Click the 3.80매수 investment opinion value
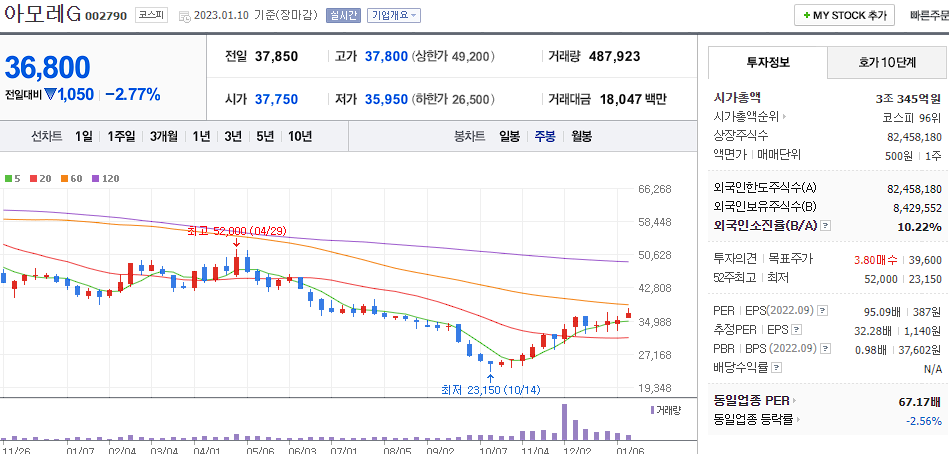The width and height of the screenshot is (949, 454). [876, 260]
